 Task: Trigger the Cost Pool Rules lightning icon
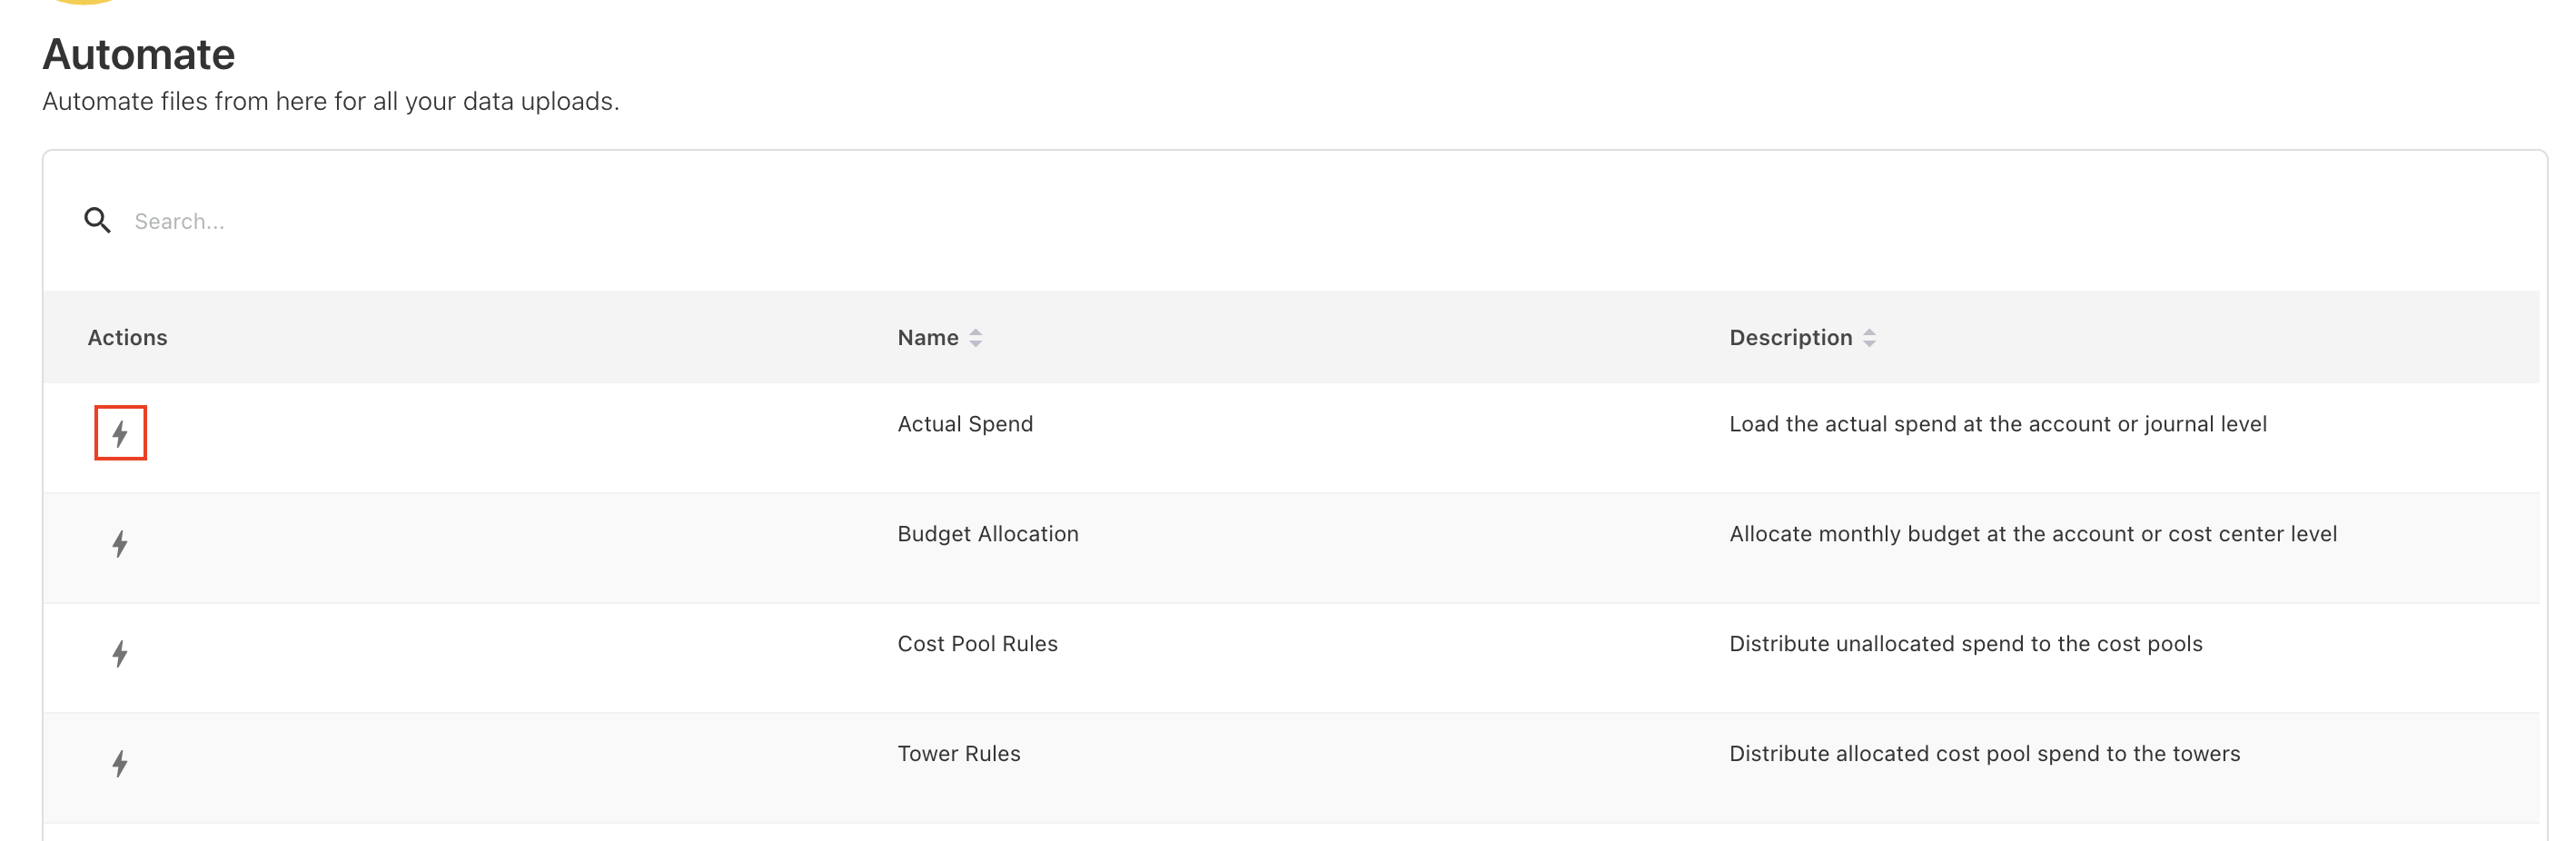[120, 654]
